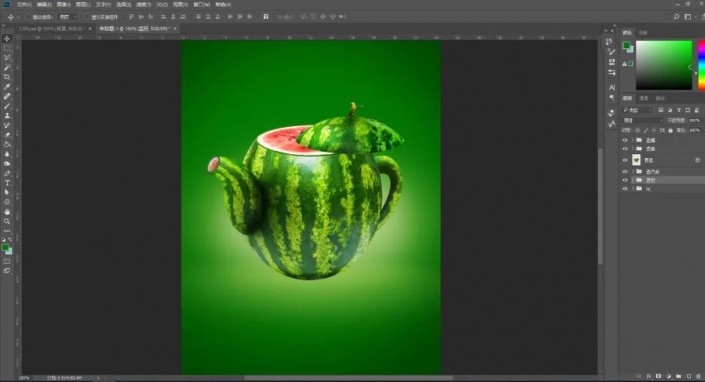Select the Horizontal Type tool
Viewport: 705px width, 382px height.
[7, 183]
